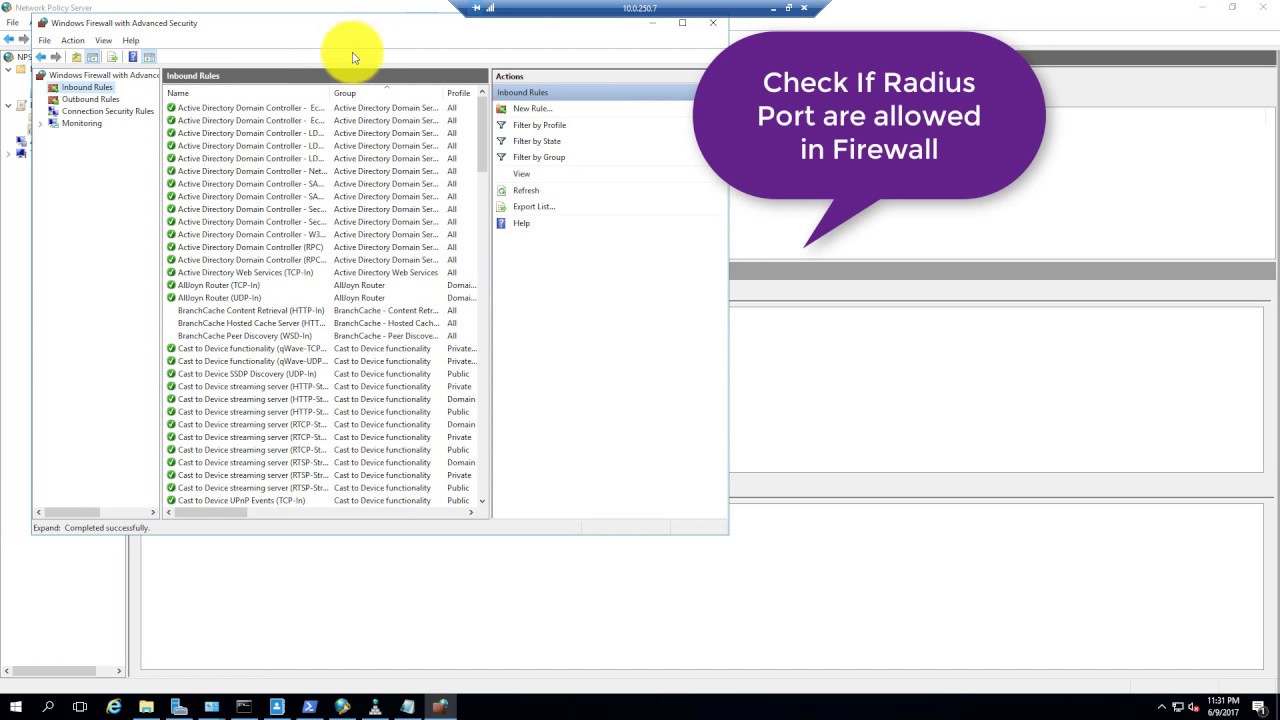Open the Action menu
The height and width of the screenshot is (720, 1280).
click(73, 40)
